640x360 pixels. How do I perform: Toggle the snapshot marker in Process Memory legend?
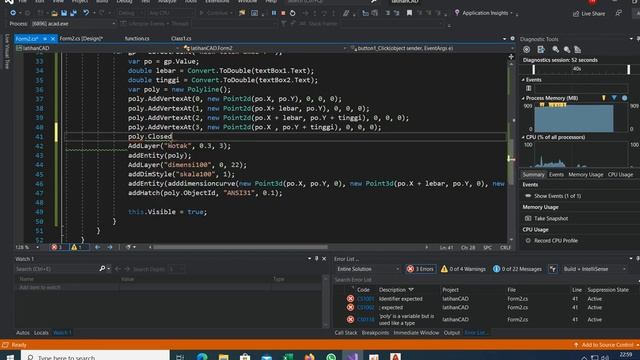point(614,98)
